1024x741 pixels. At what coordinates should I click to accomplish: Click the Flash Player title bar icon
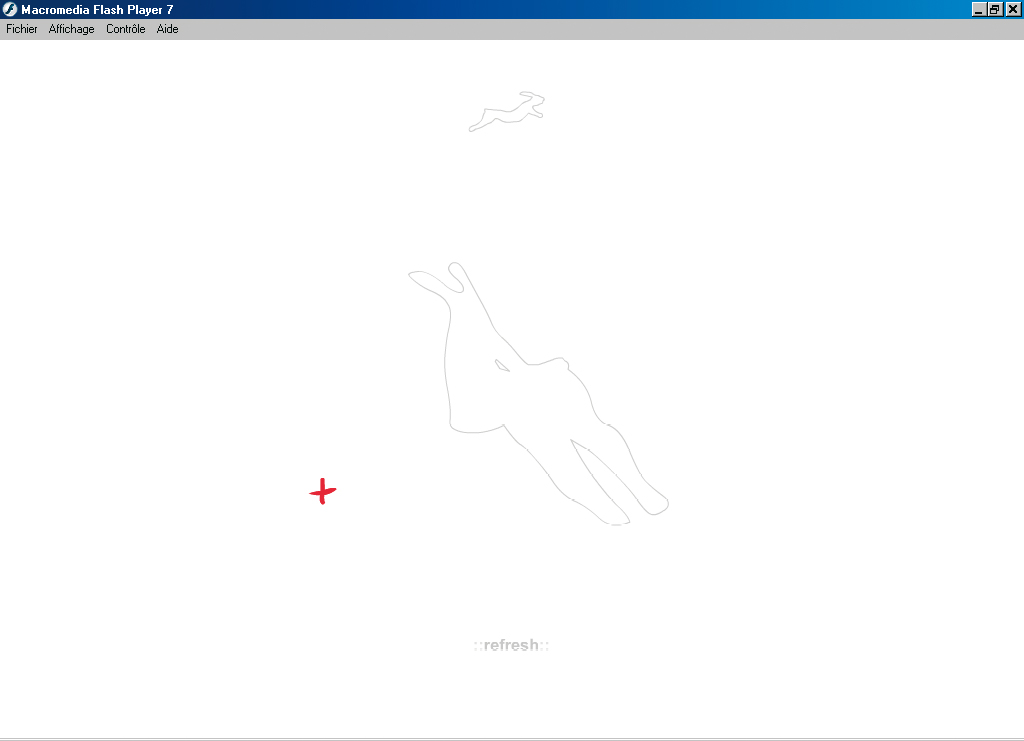pos(10,9)
